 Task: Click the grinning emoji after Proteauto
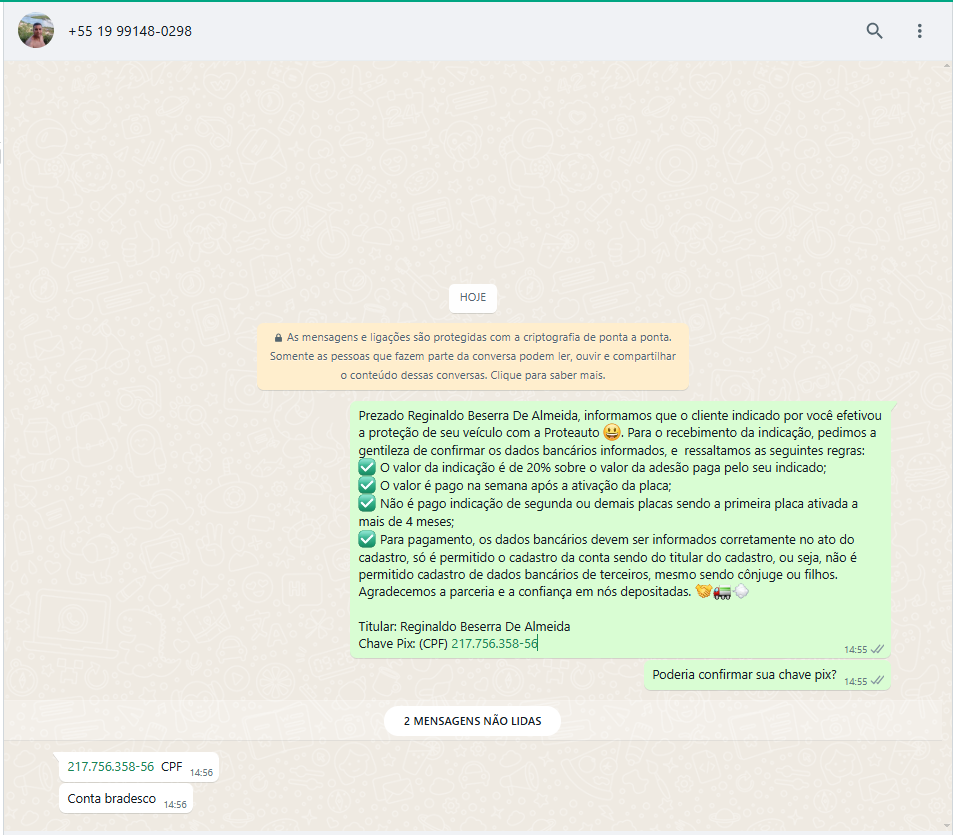tap(612, 432)
